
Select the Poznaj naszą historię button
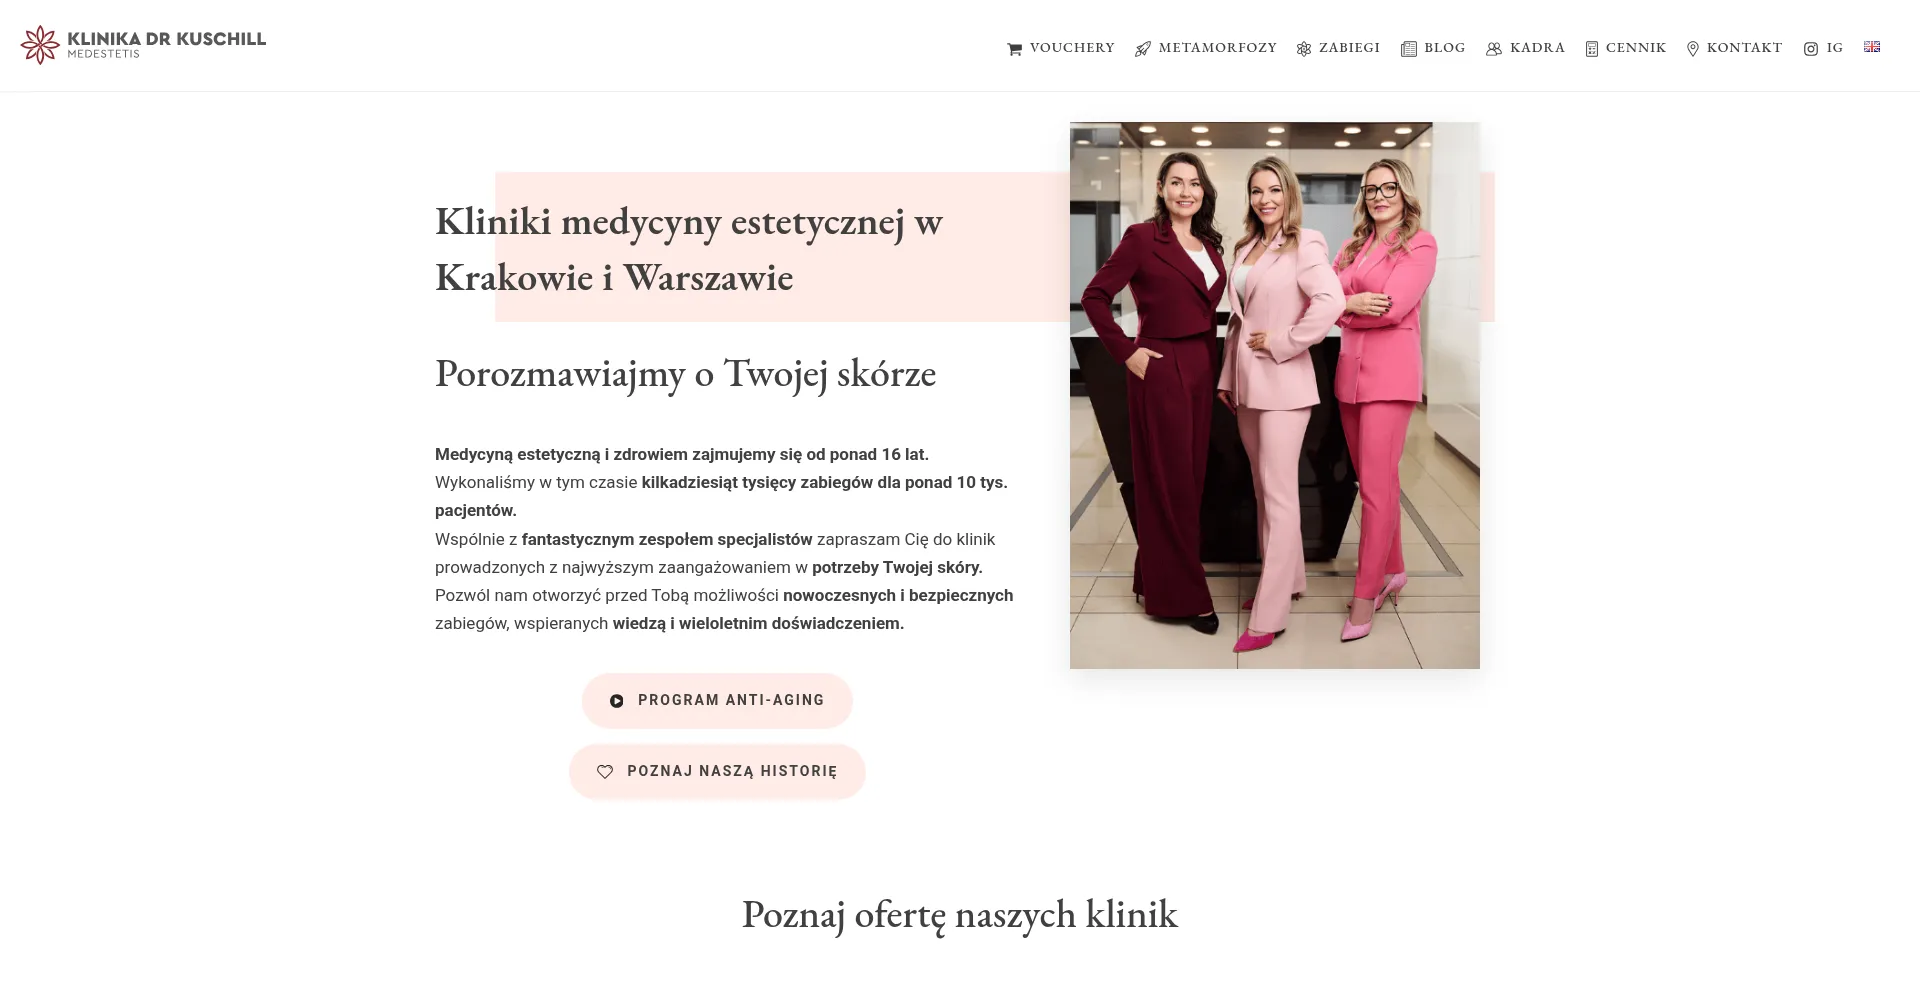point(717,772)
